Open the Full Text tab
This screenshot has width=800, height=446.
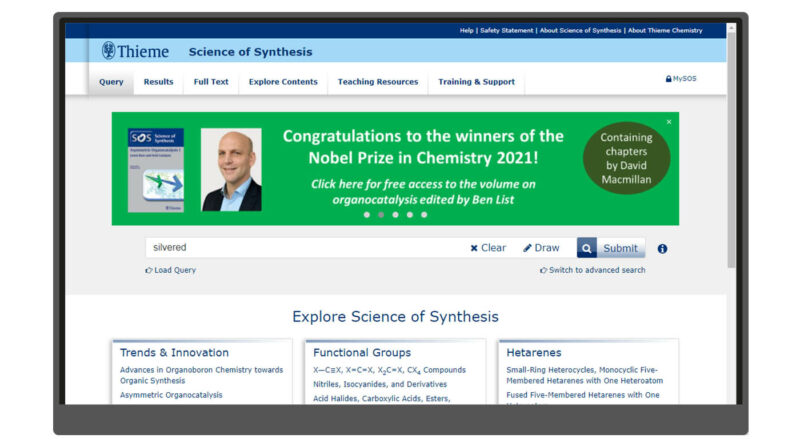[x=211, y=82]
